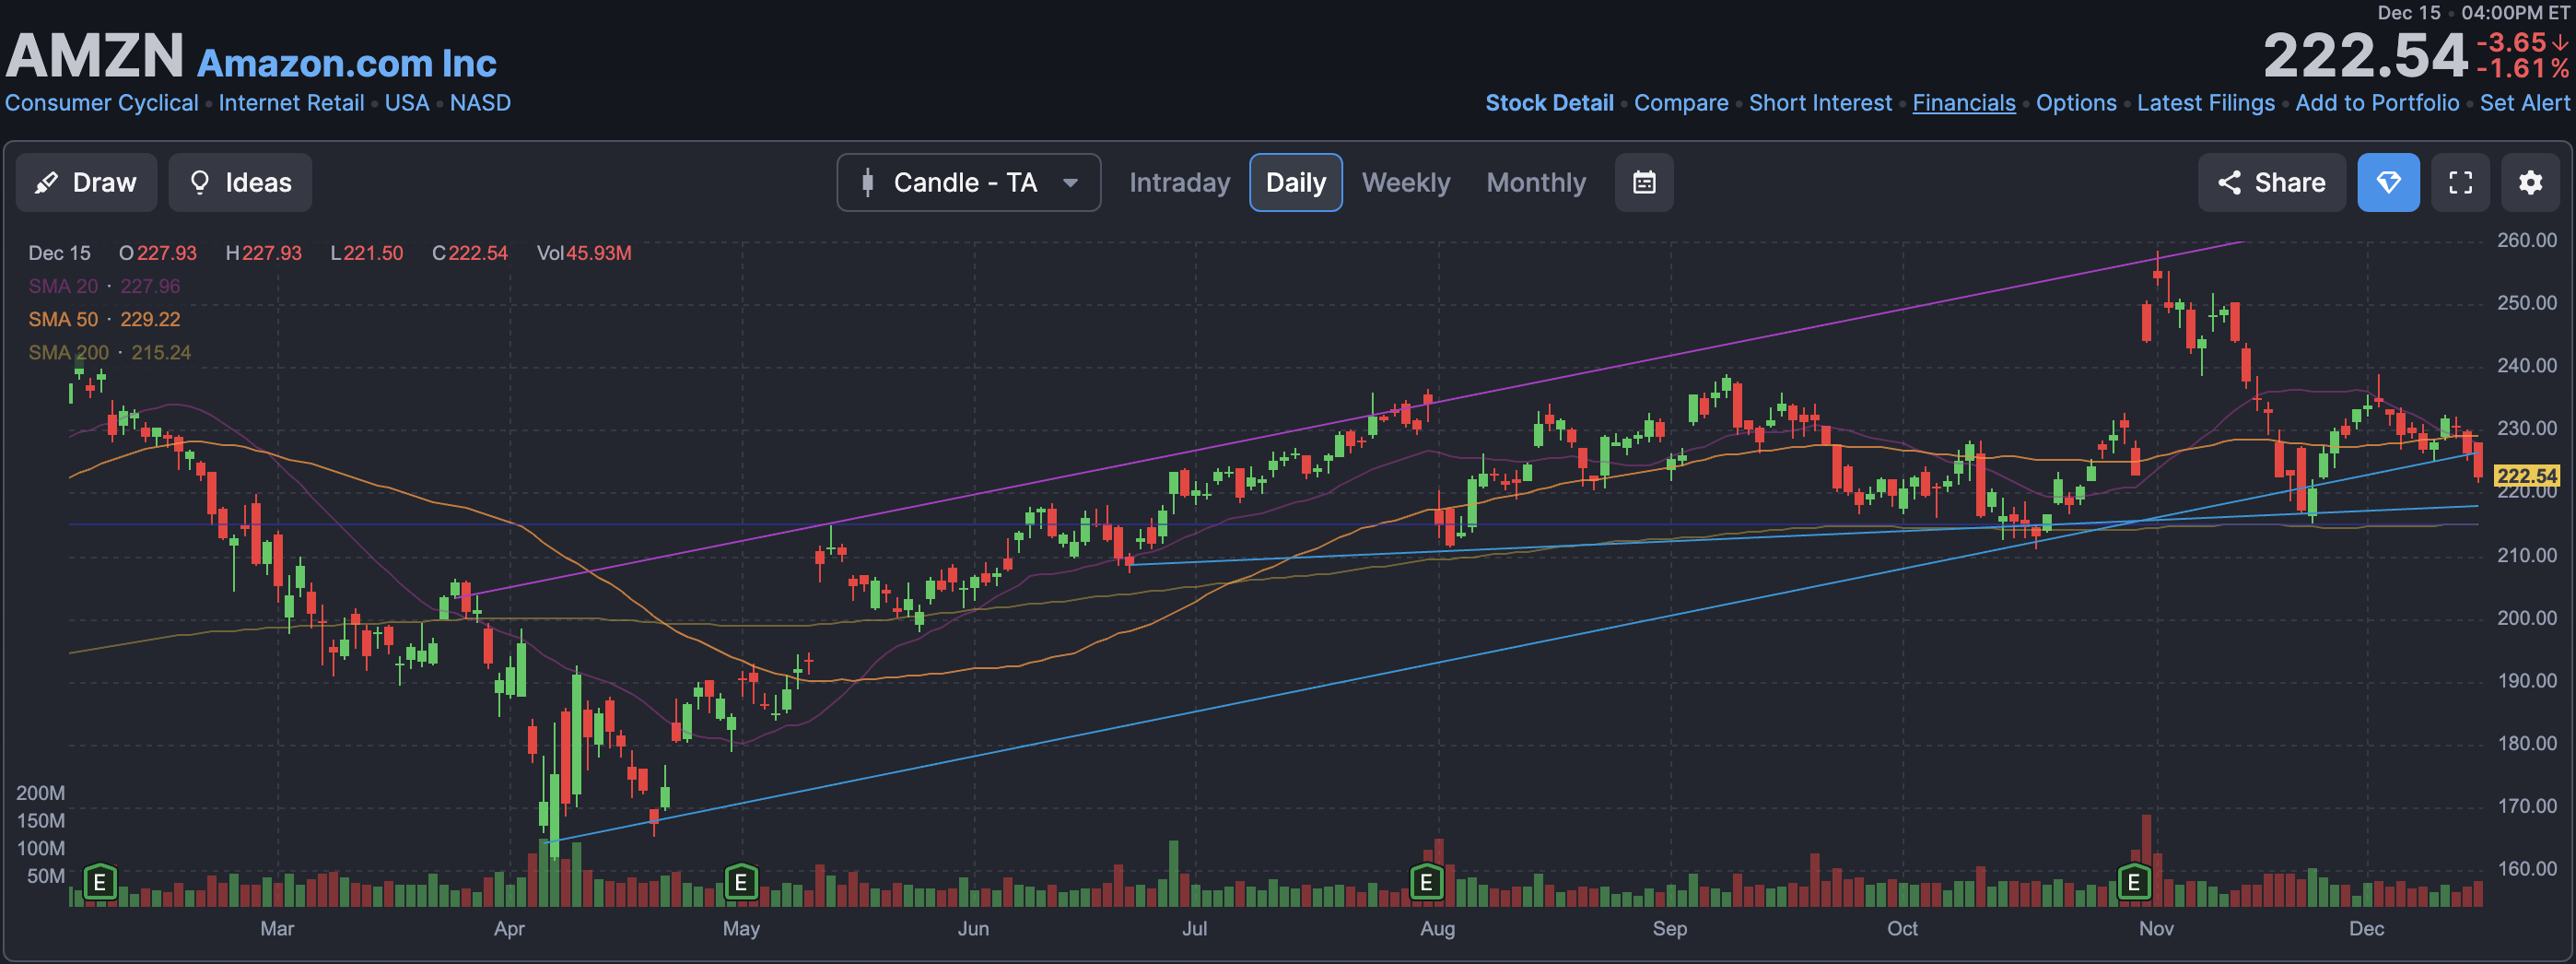
Task: Open the Stock Detail link
Action: 1549,103
